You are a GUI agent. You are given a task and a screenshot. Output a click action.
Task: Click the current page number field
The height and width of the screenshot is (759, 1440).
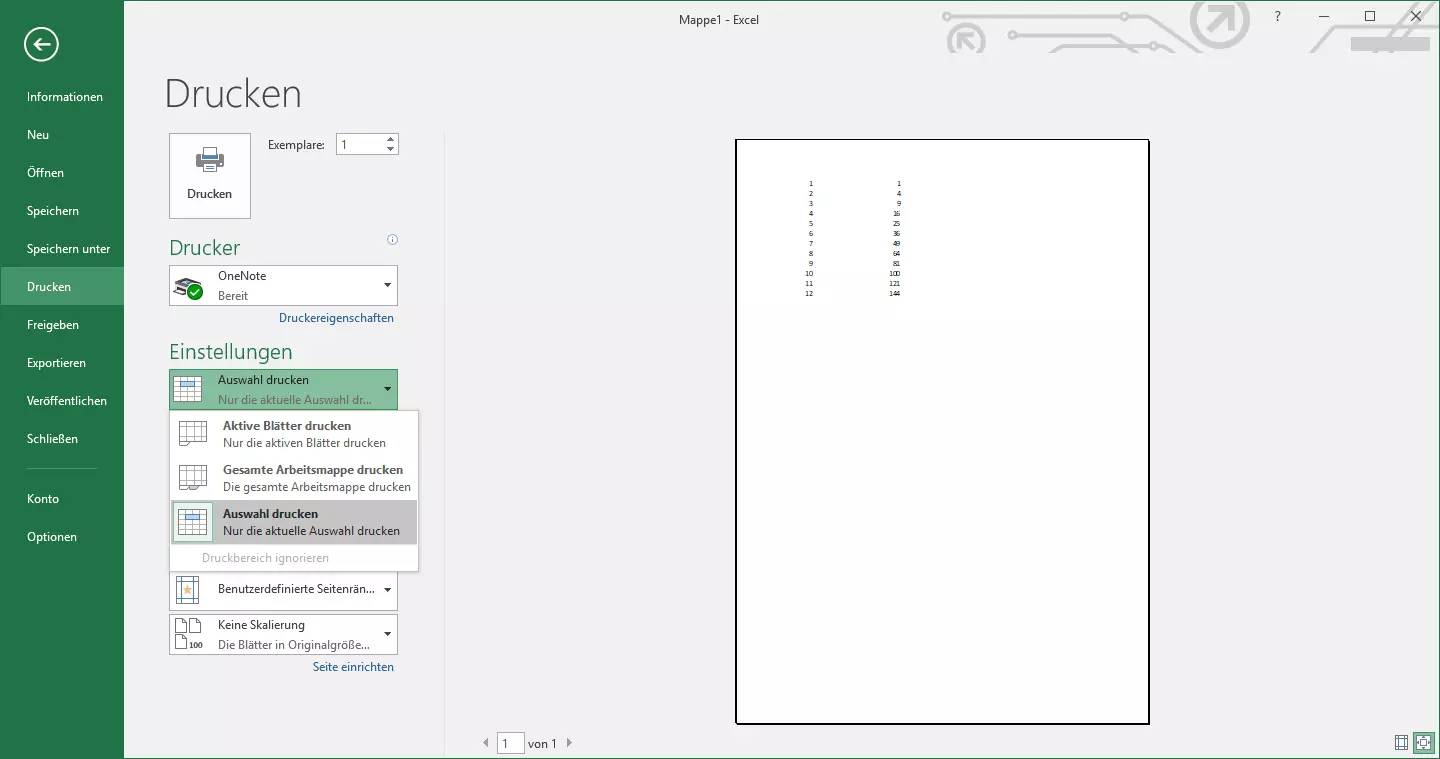(x=510, y=743)
